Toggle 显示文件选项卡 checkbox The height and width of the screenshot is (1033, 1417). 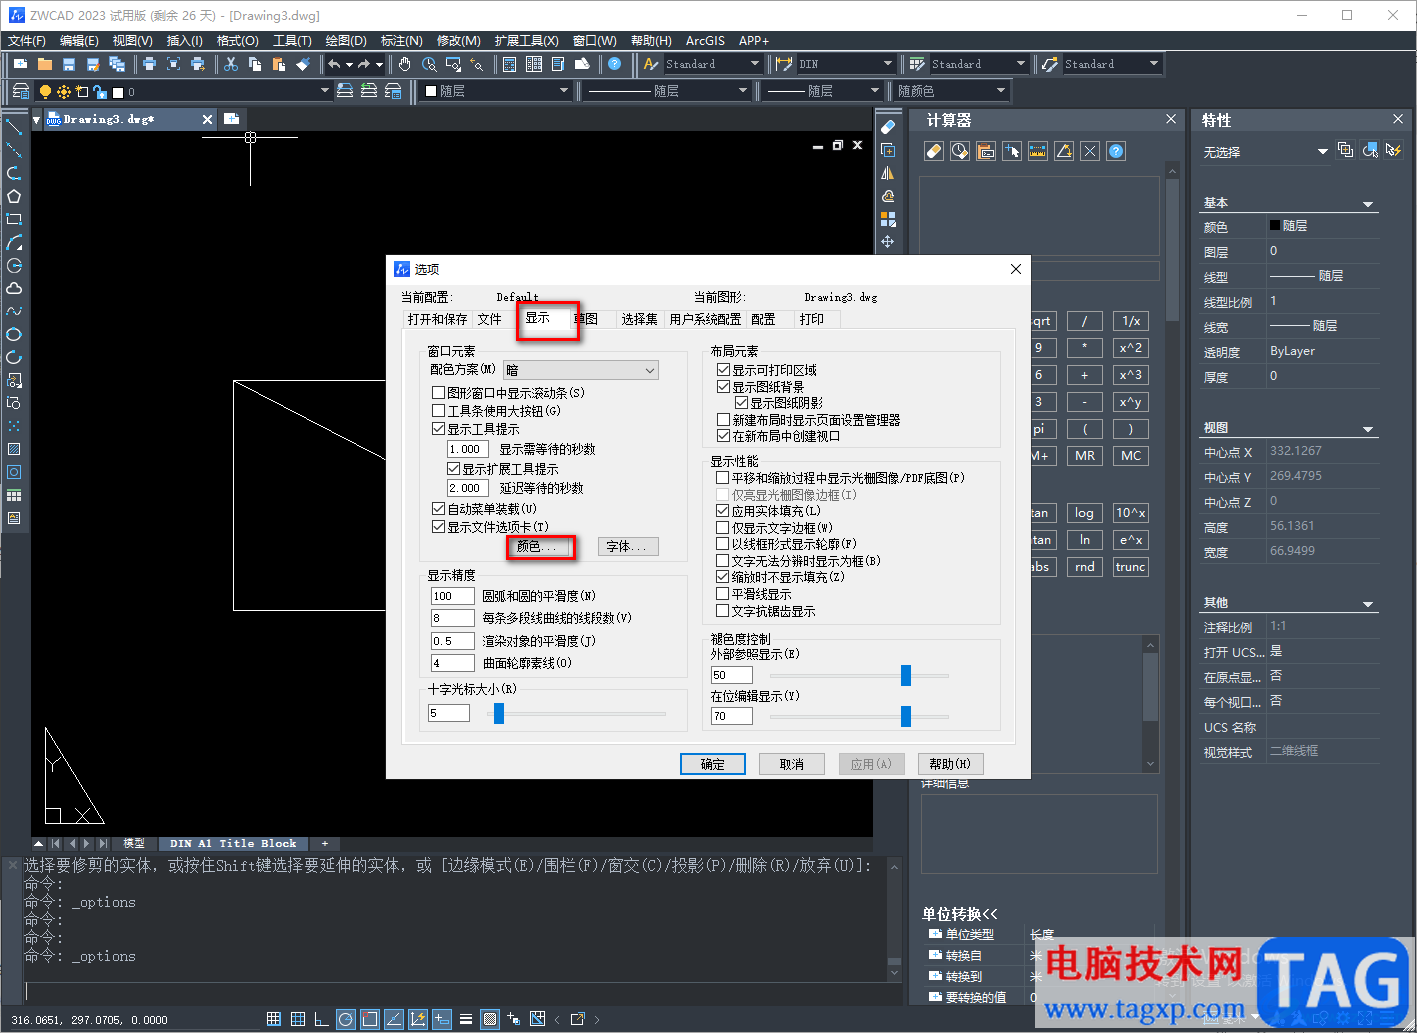click(x=438, y=527)
